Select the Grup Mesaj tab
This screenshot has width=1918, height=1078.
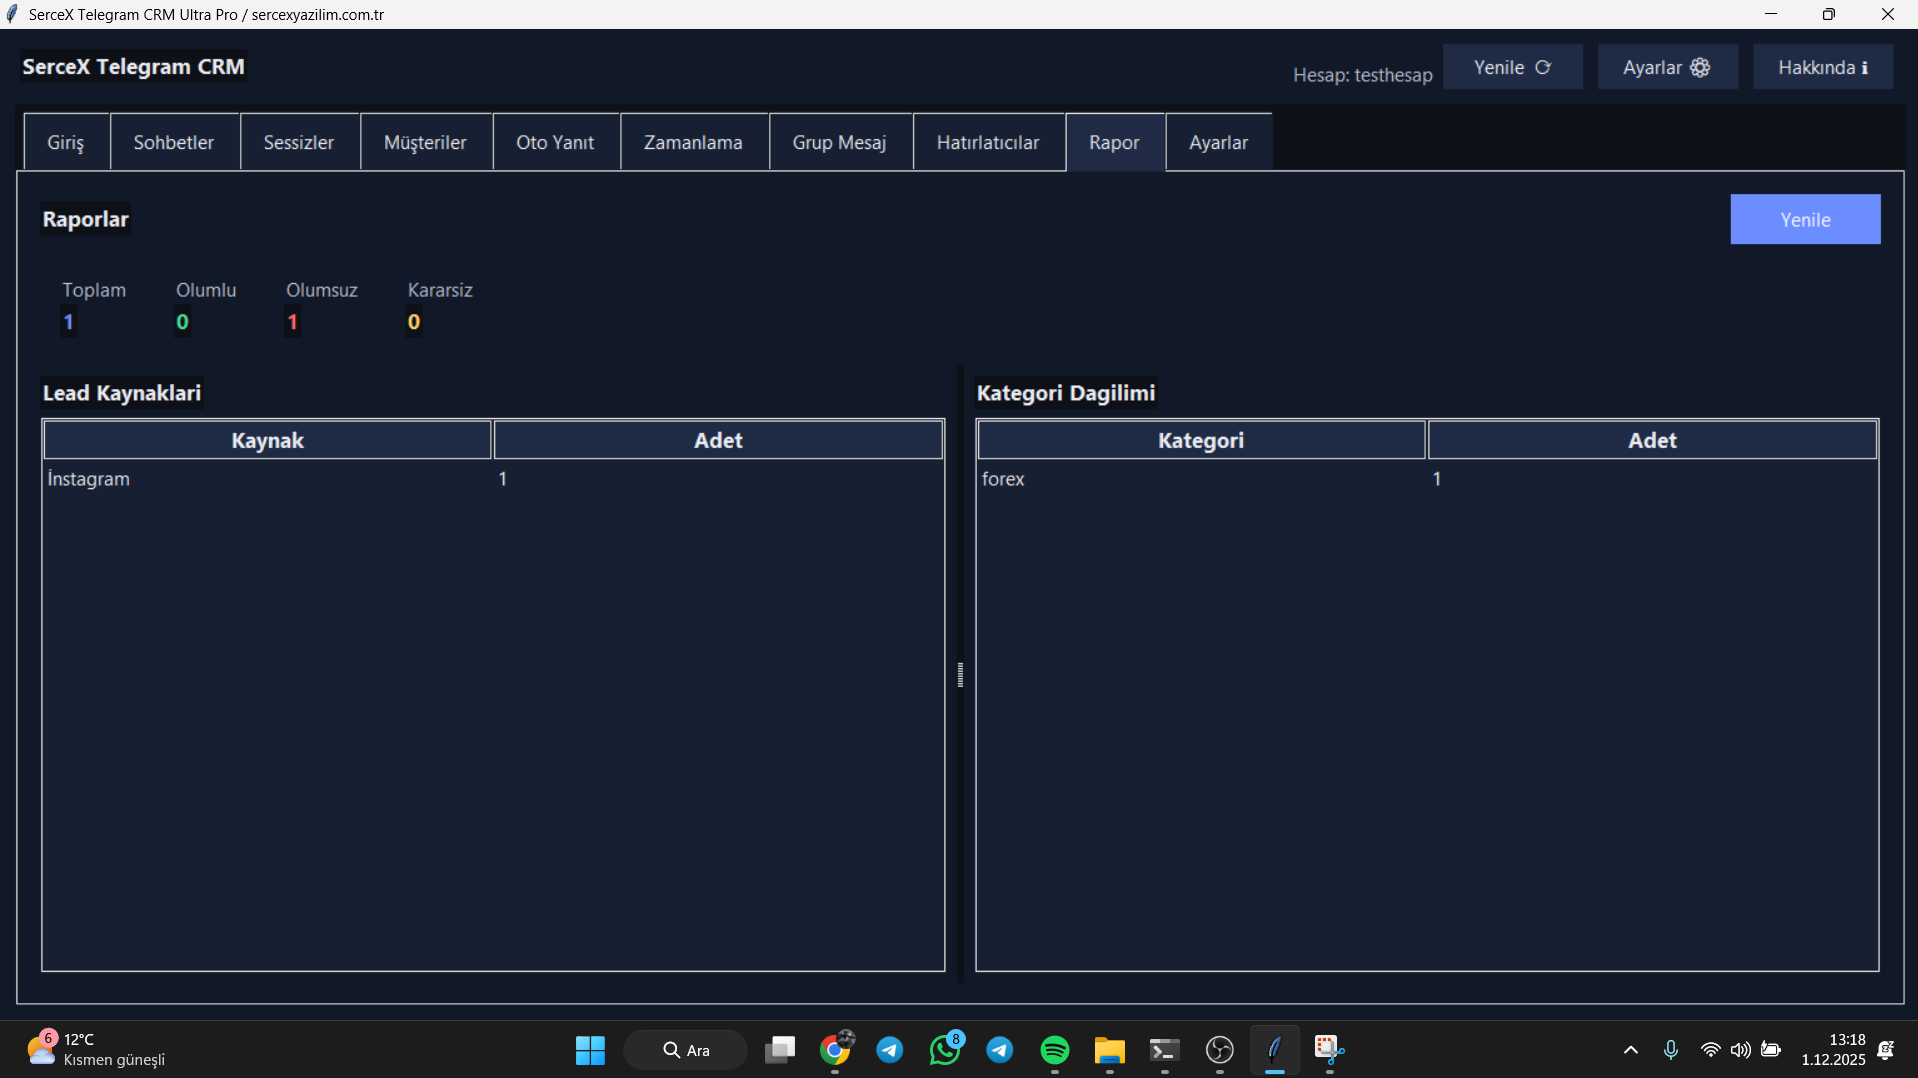point(839,143)
